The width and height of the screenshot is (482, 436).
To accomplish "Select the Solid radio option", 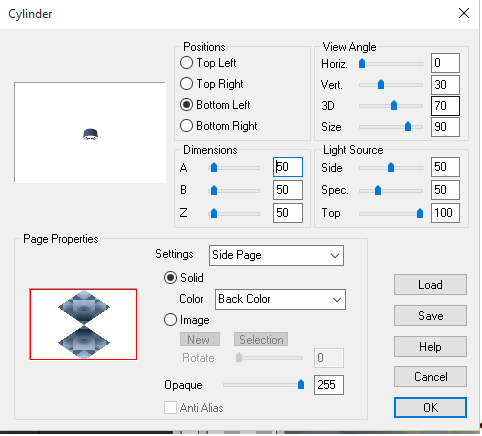I will point(170,277).
